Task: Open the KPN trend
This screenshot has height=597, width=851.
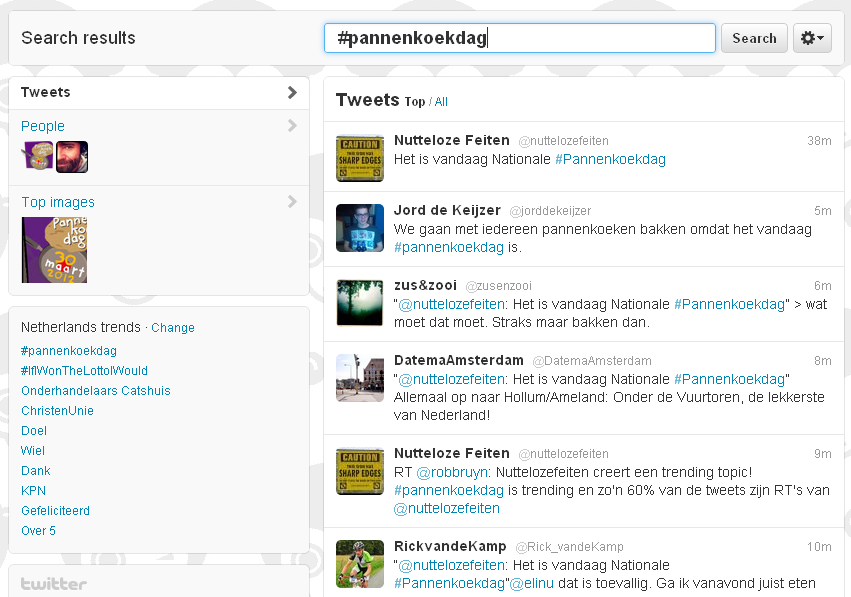Action: tap(33, 491)
